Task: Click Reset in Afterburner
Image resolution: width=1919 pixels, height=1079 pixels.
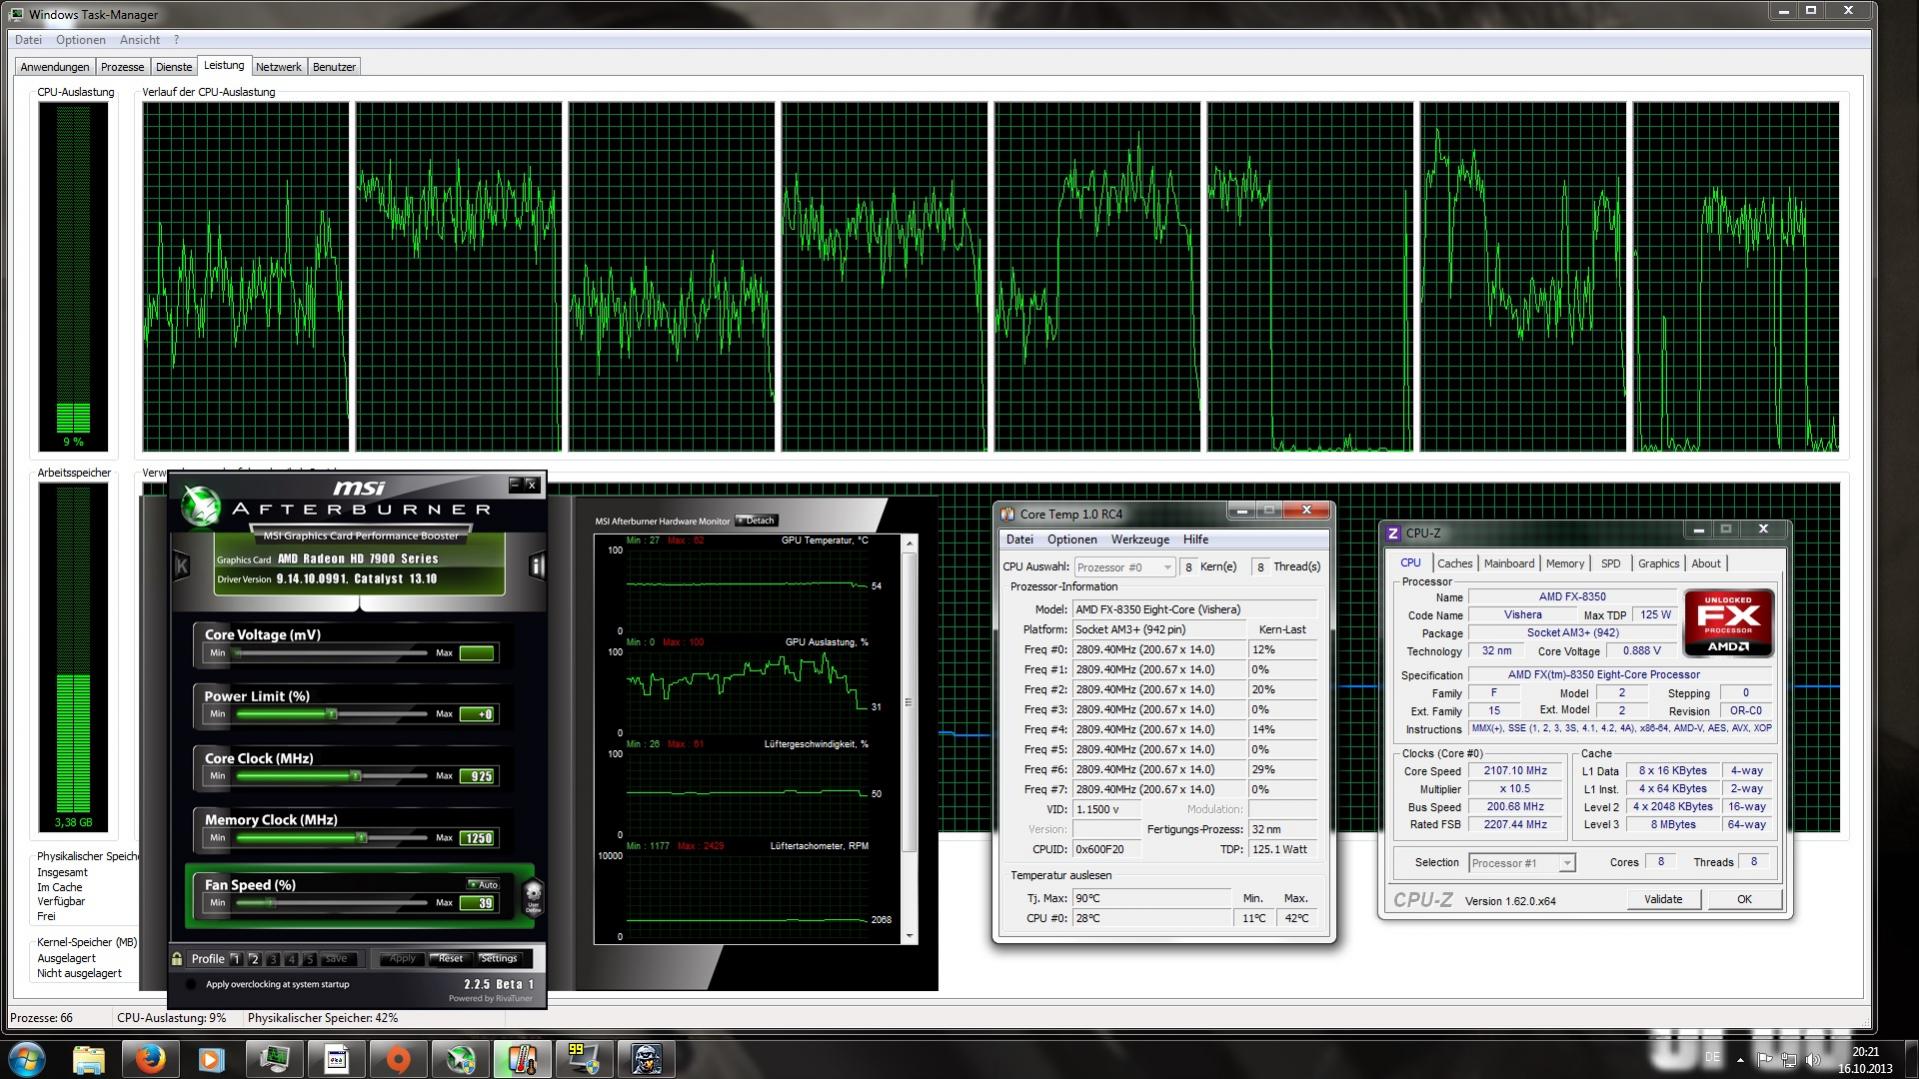Action: (x=450, y=958)
